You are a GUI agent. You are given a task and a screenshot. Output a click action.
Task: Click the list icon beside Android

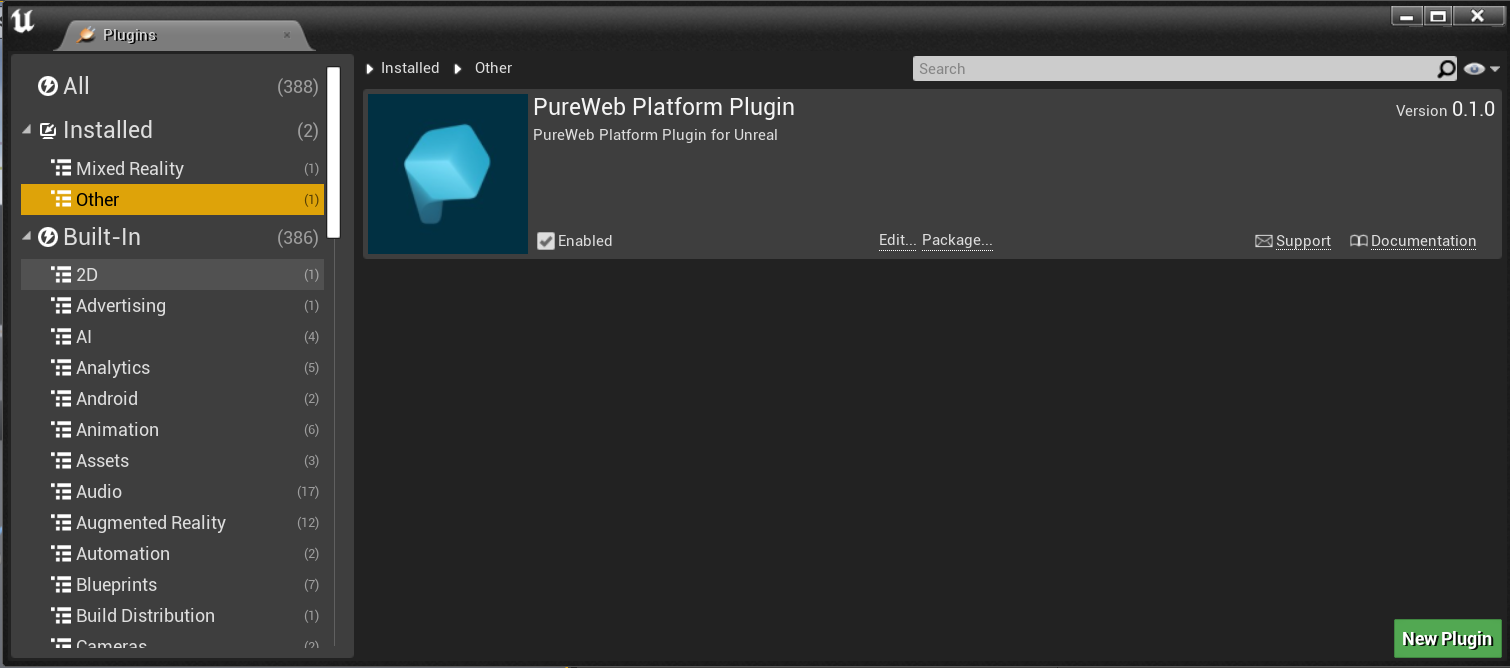click(61, 398)
